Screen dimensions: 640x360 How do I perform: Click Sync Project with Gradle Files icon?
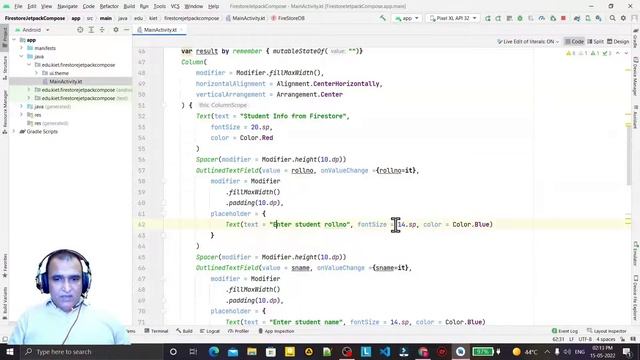pos(577,18)
